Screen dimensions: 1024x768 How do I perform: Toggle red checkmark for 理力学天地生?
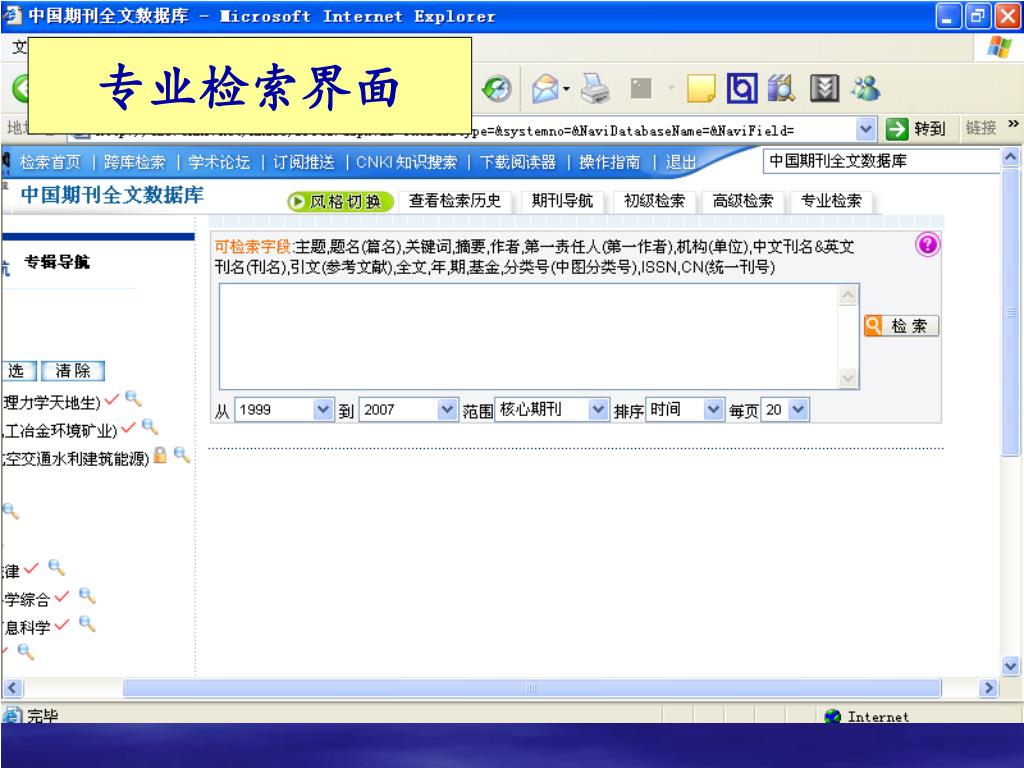[x=112, y=399]
